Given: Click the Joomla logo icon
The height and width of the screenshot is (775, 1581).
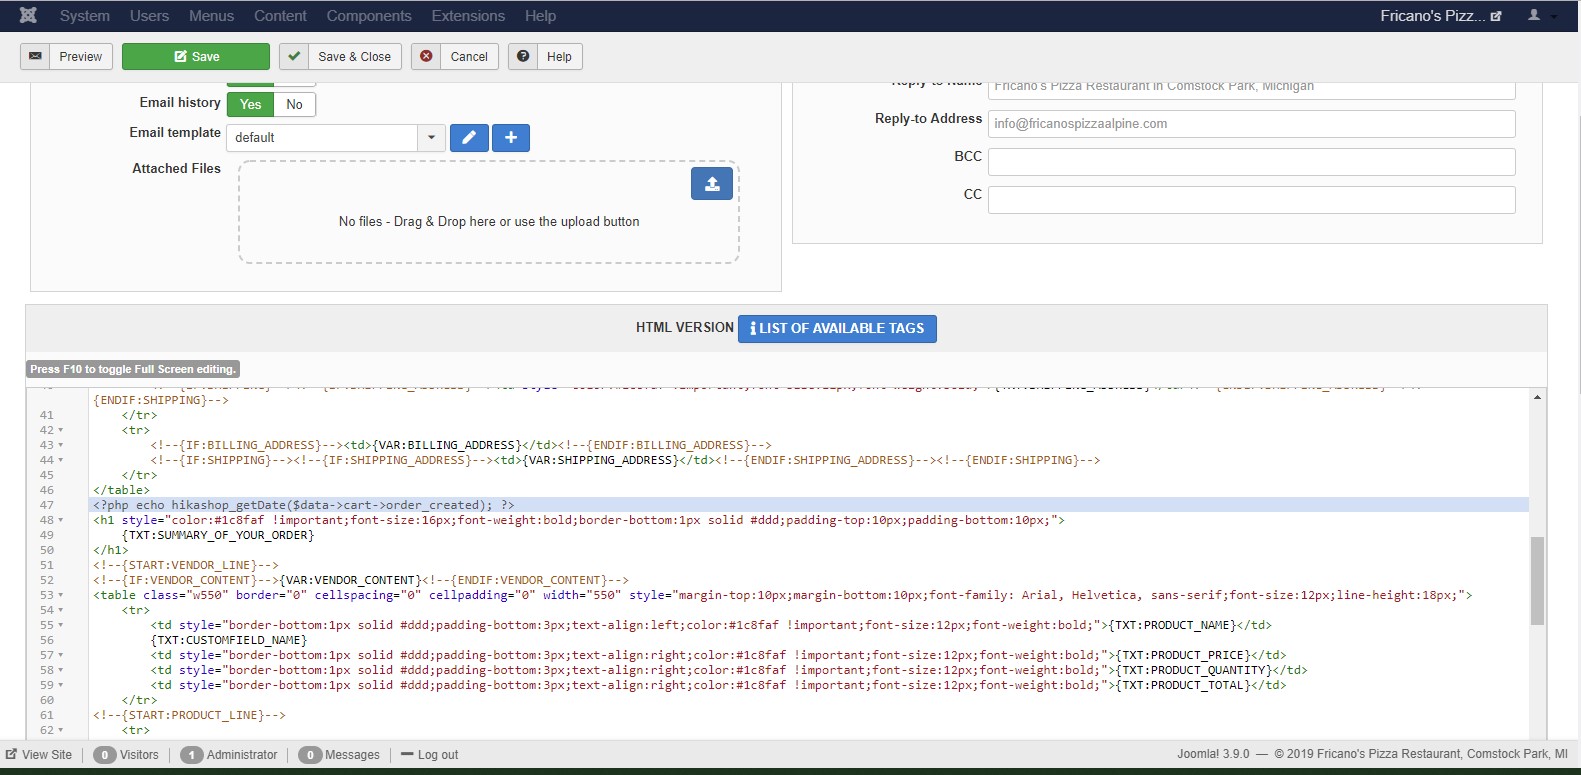Looking at the screenshot, I should (x=28, y=16).
